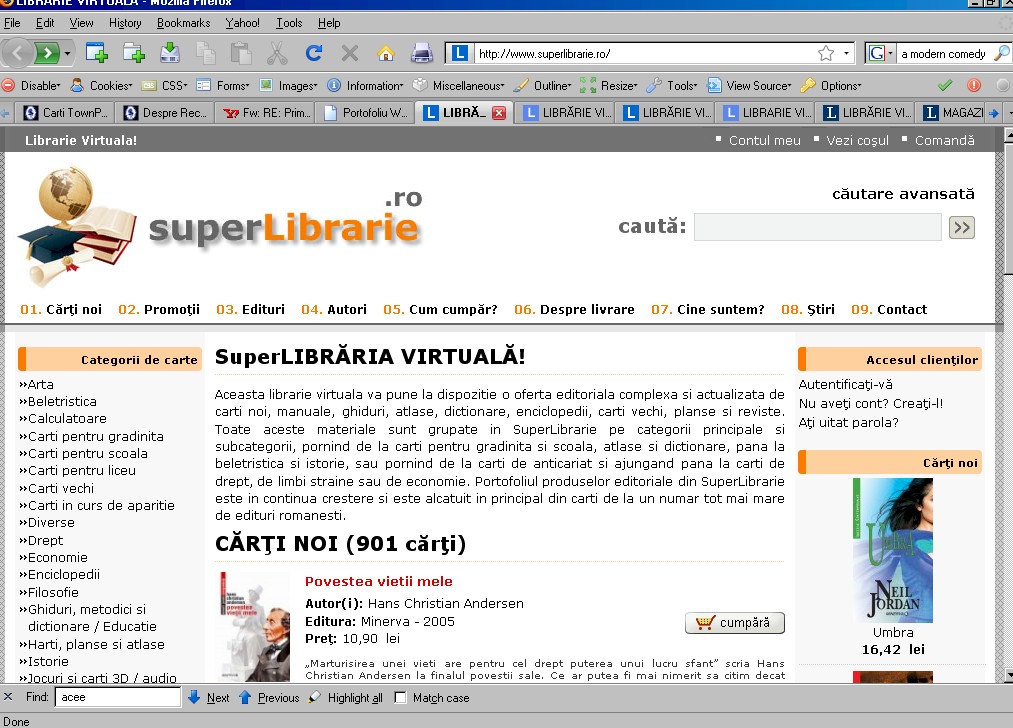Screen dimensions: 1013x728
Task: Click the cumpără buy button
Action: point(735,623)
